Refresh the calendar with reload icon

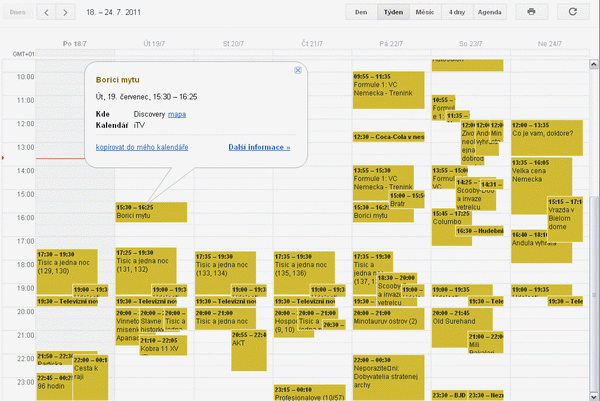[x=573, y=12]
